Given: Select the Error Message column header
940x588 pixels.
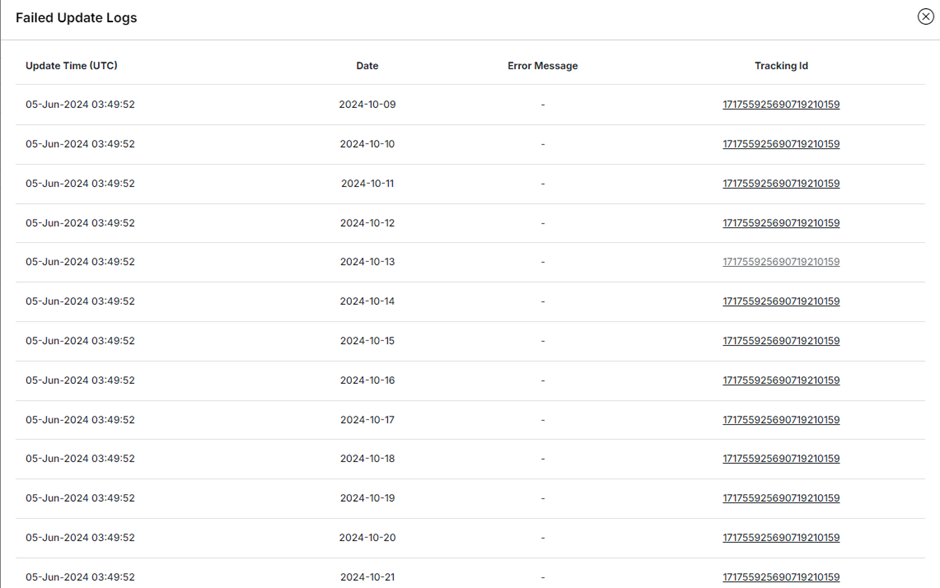Looking at the screenshot, I should [542, 66].
